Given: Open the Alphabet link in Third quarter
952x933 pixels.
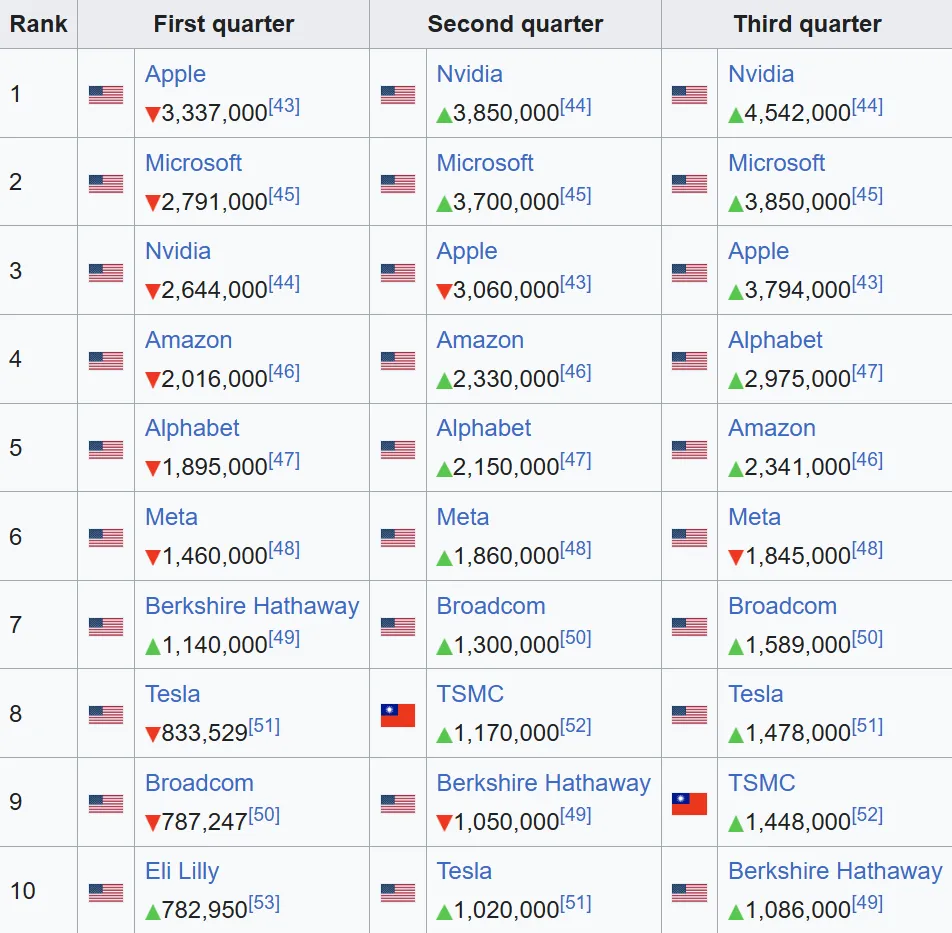Looking at the screenshot, I should [x=775, y=340].
